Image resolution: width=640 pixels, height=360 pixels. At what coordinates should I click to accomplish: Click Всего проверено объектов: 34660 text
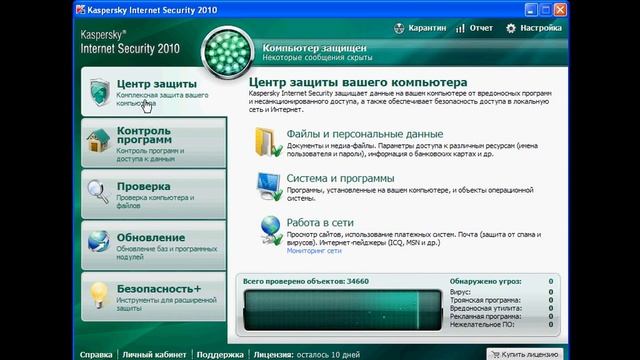click(305, 281)
